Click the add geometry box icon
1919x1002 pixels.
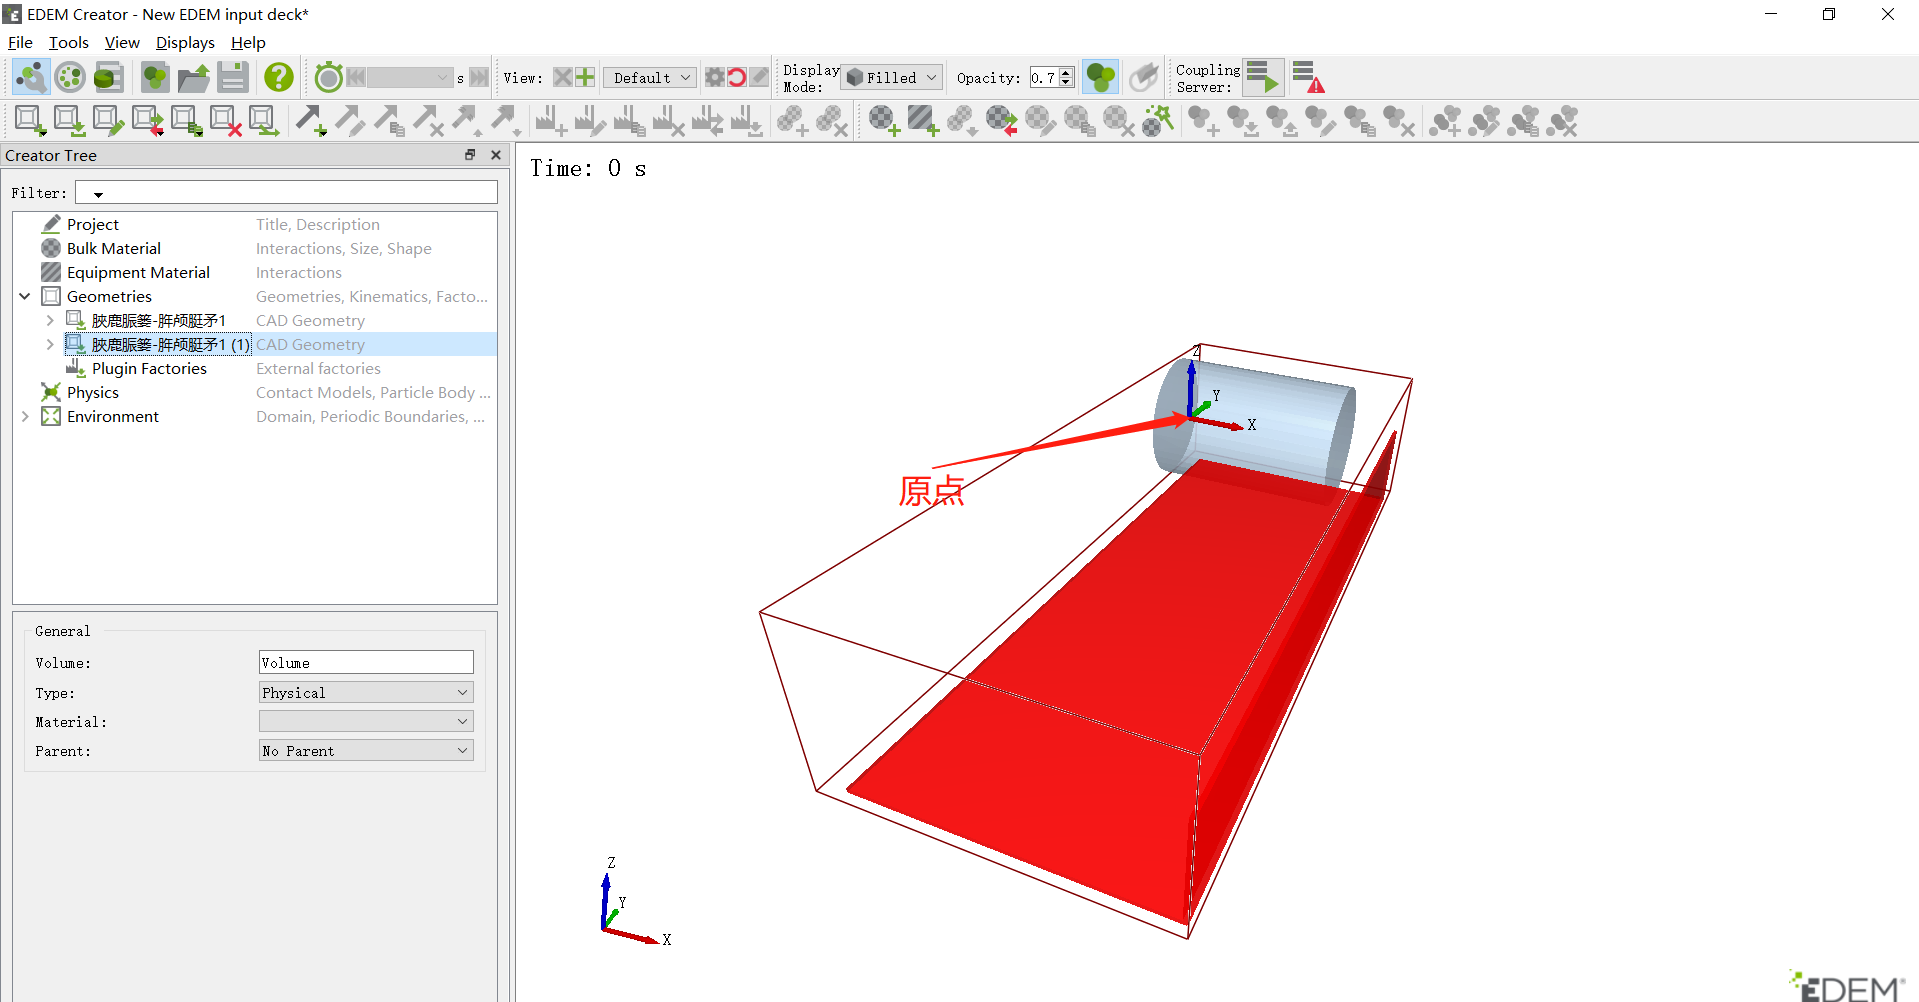[29, 121]
